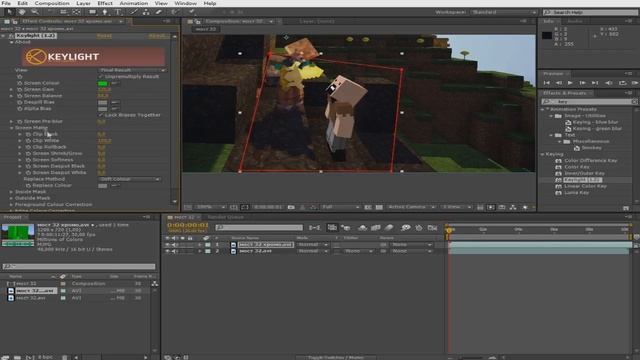Screen dimensions: 640x360
Task: Open Workspace Standard dropdown
Action: coord(503,12)
